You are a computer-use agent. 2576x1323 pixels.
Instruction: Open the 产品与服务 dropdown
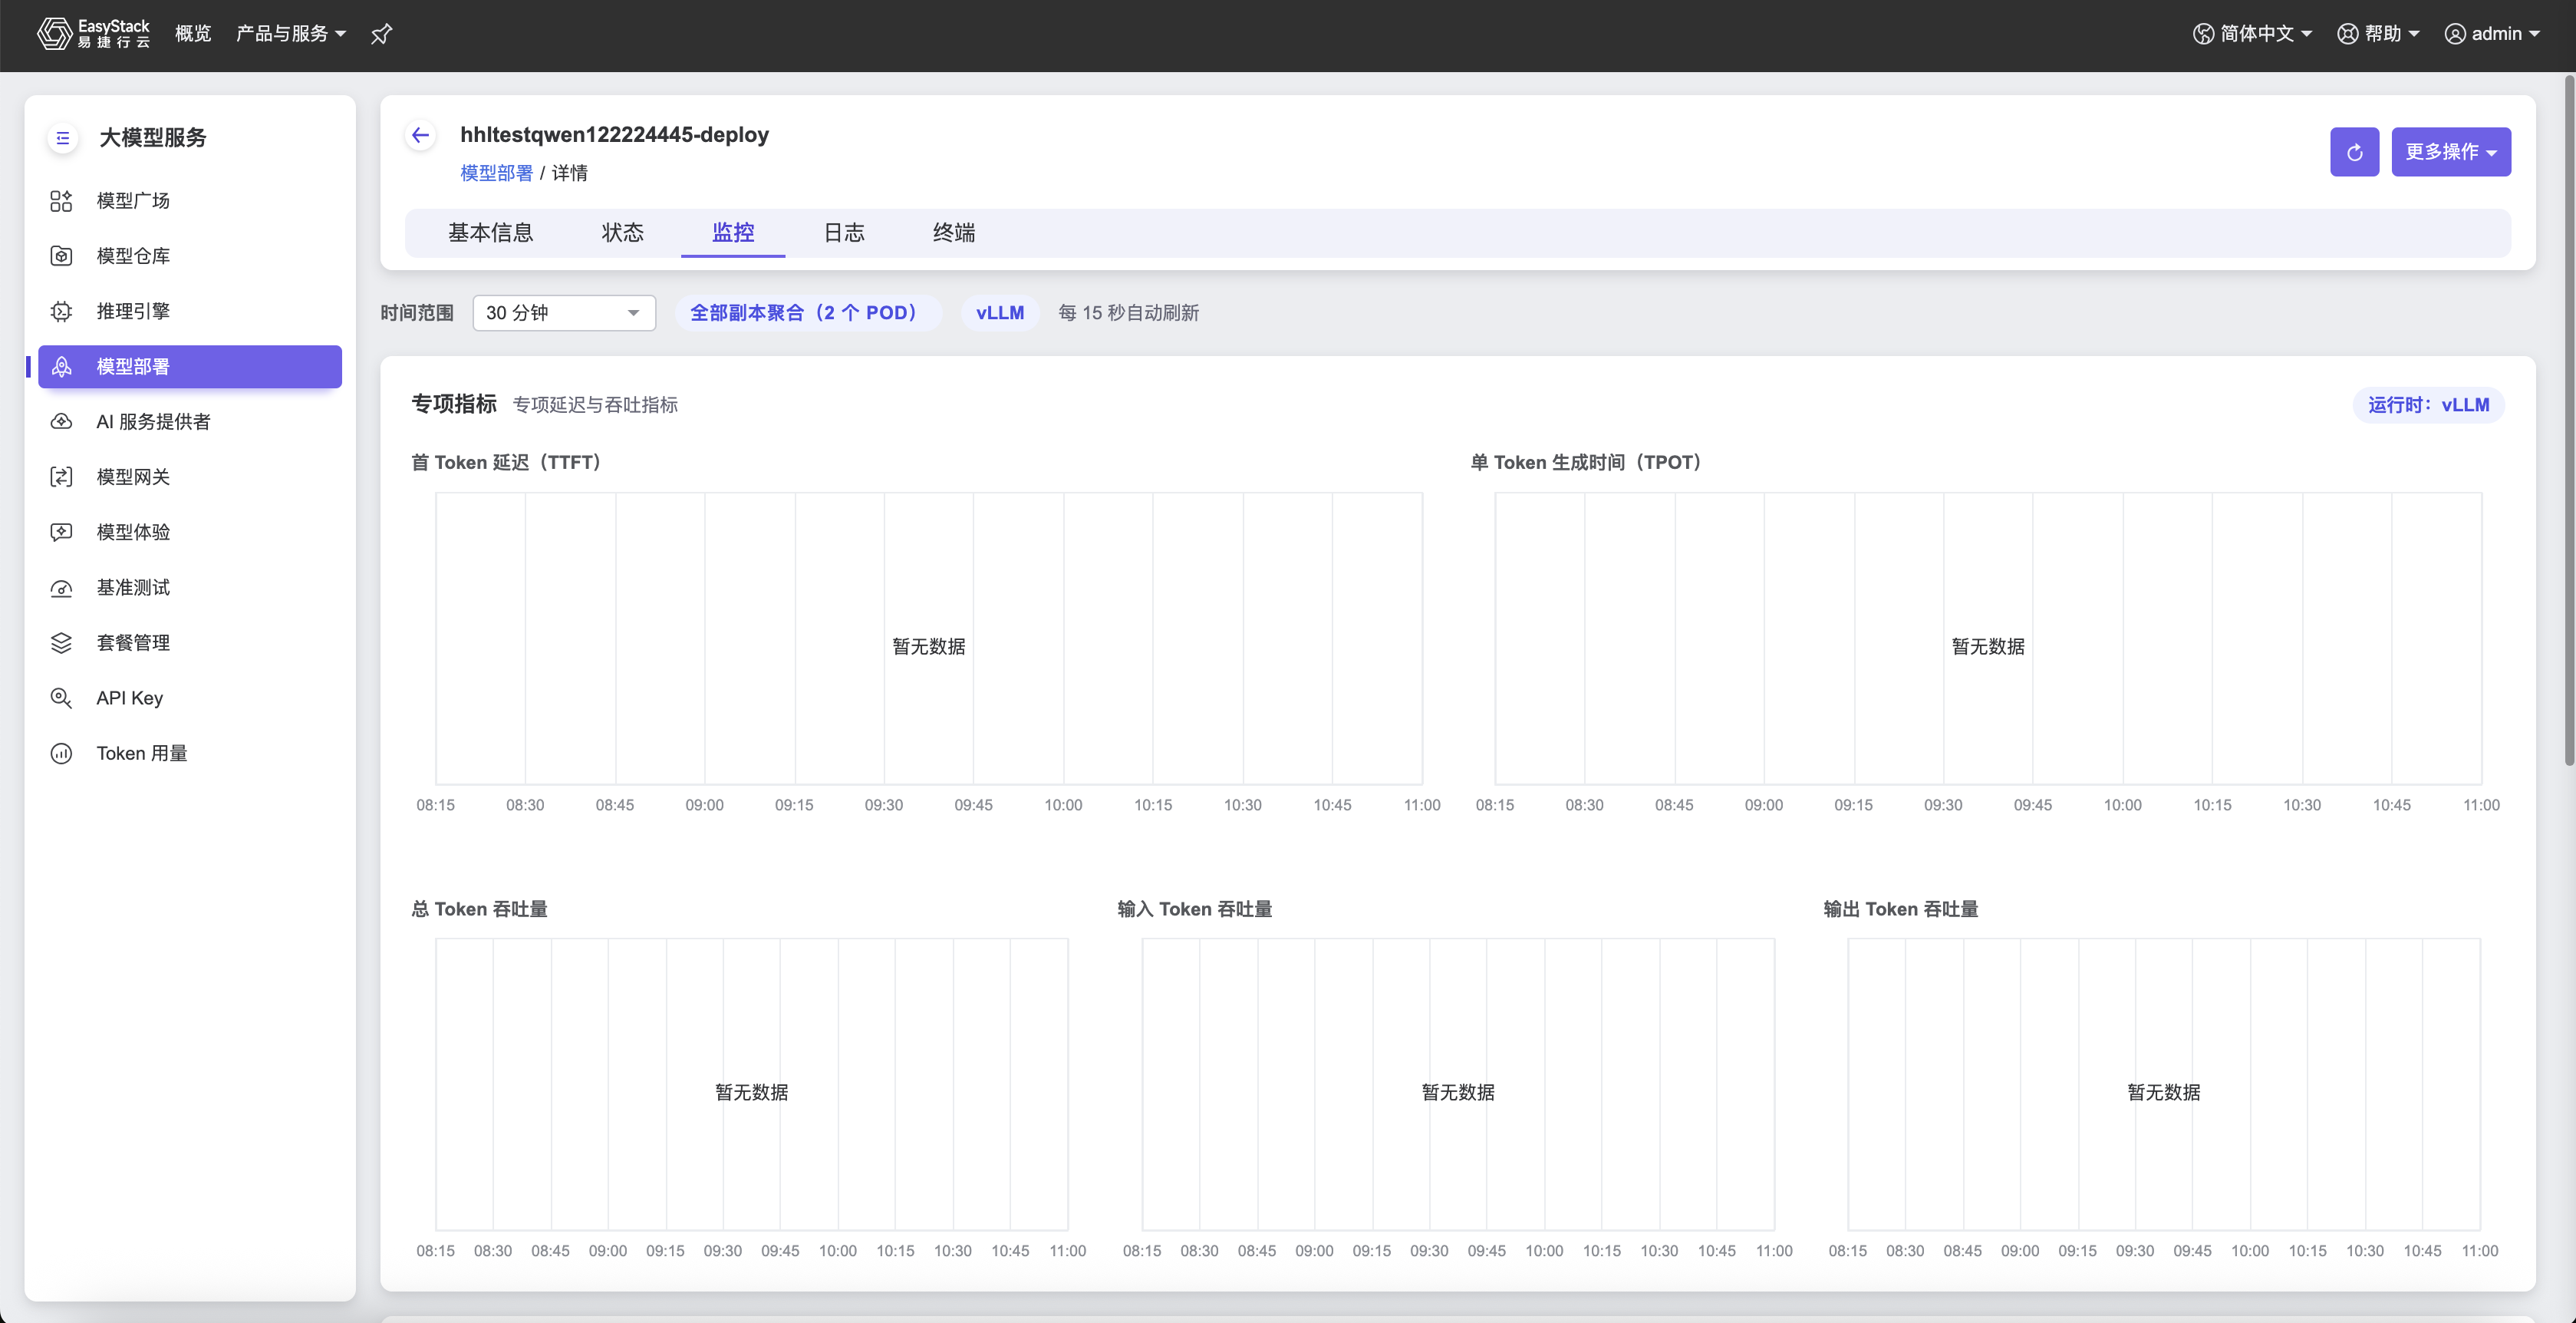(290, 34)
